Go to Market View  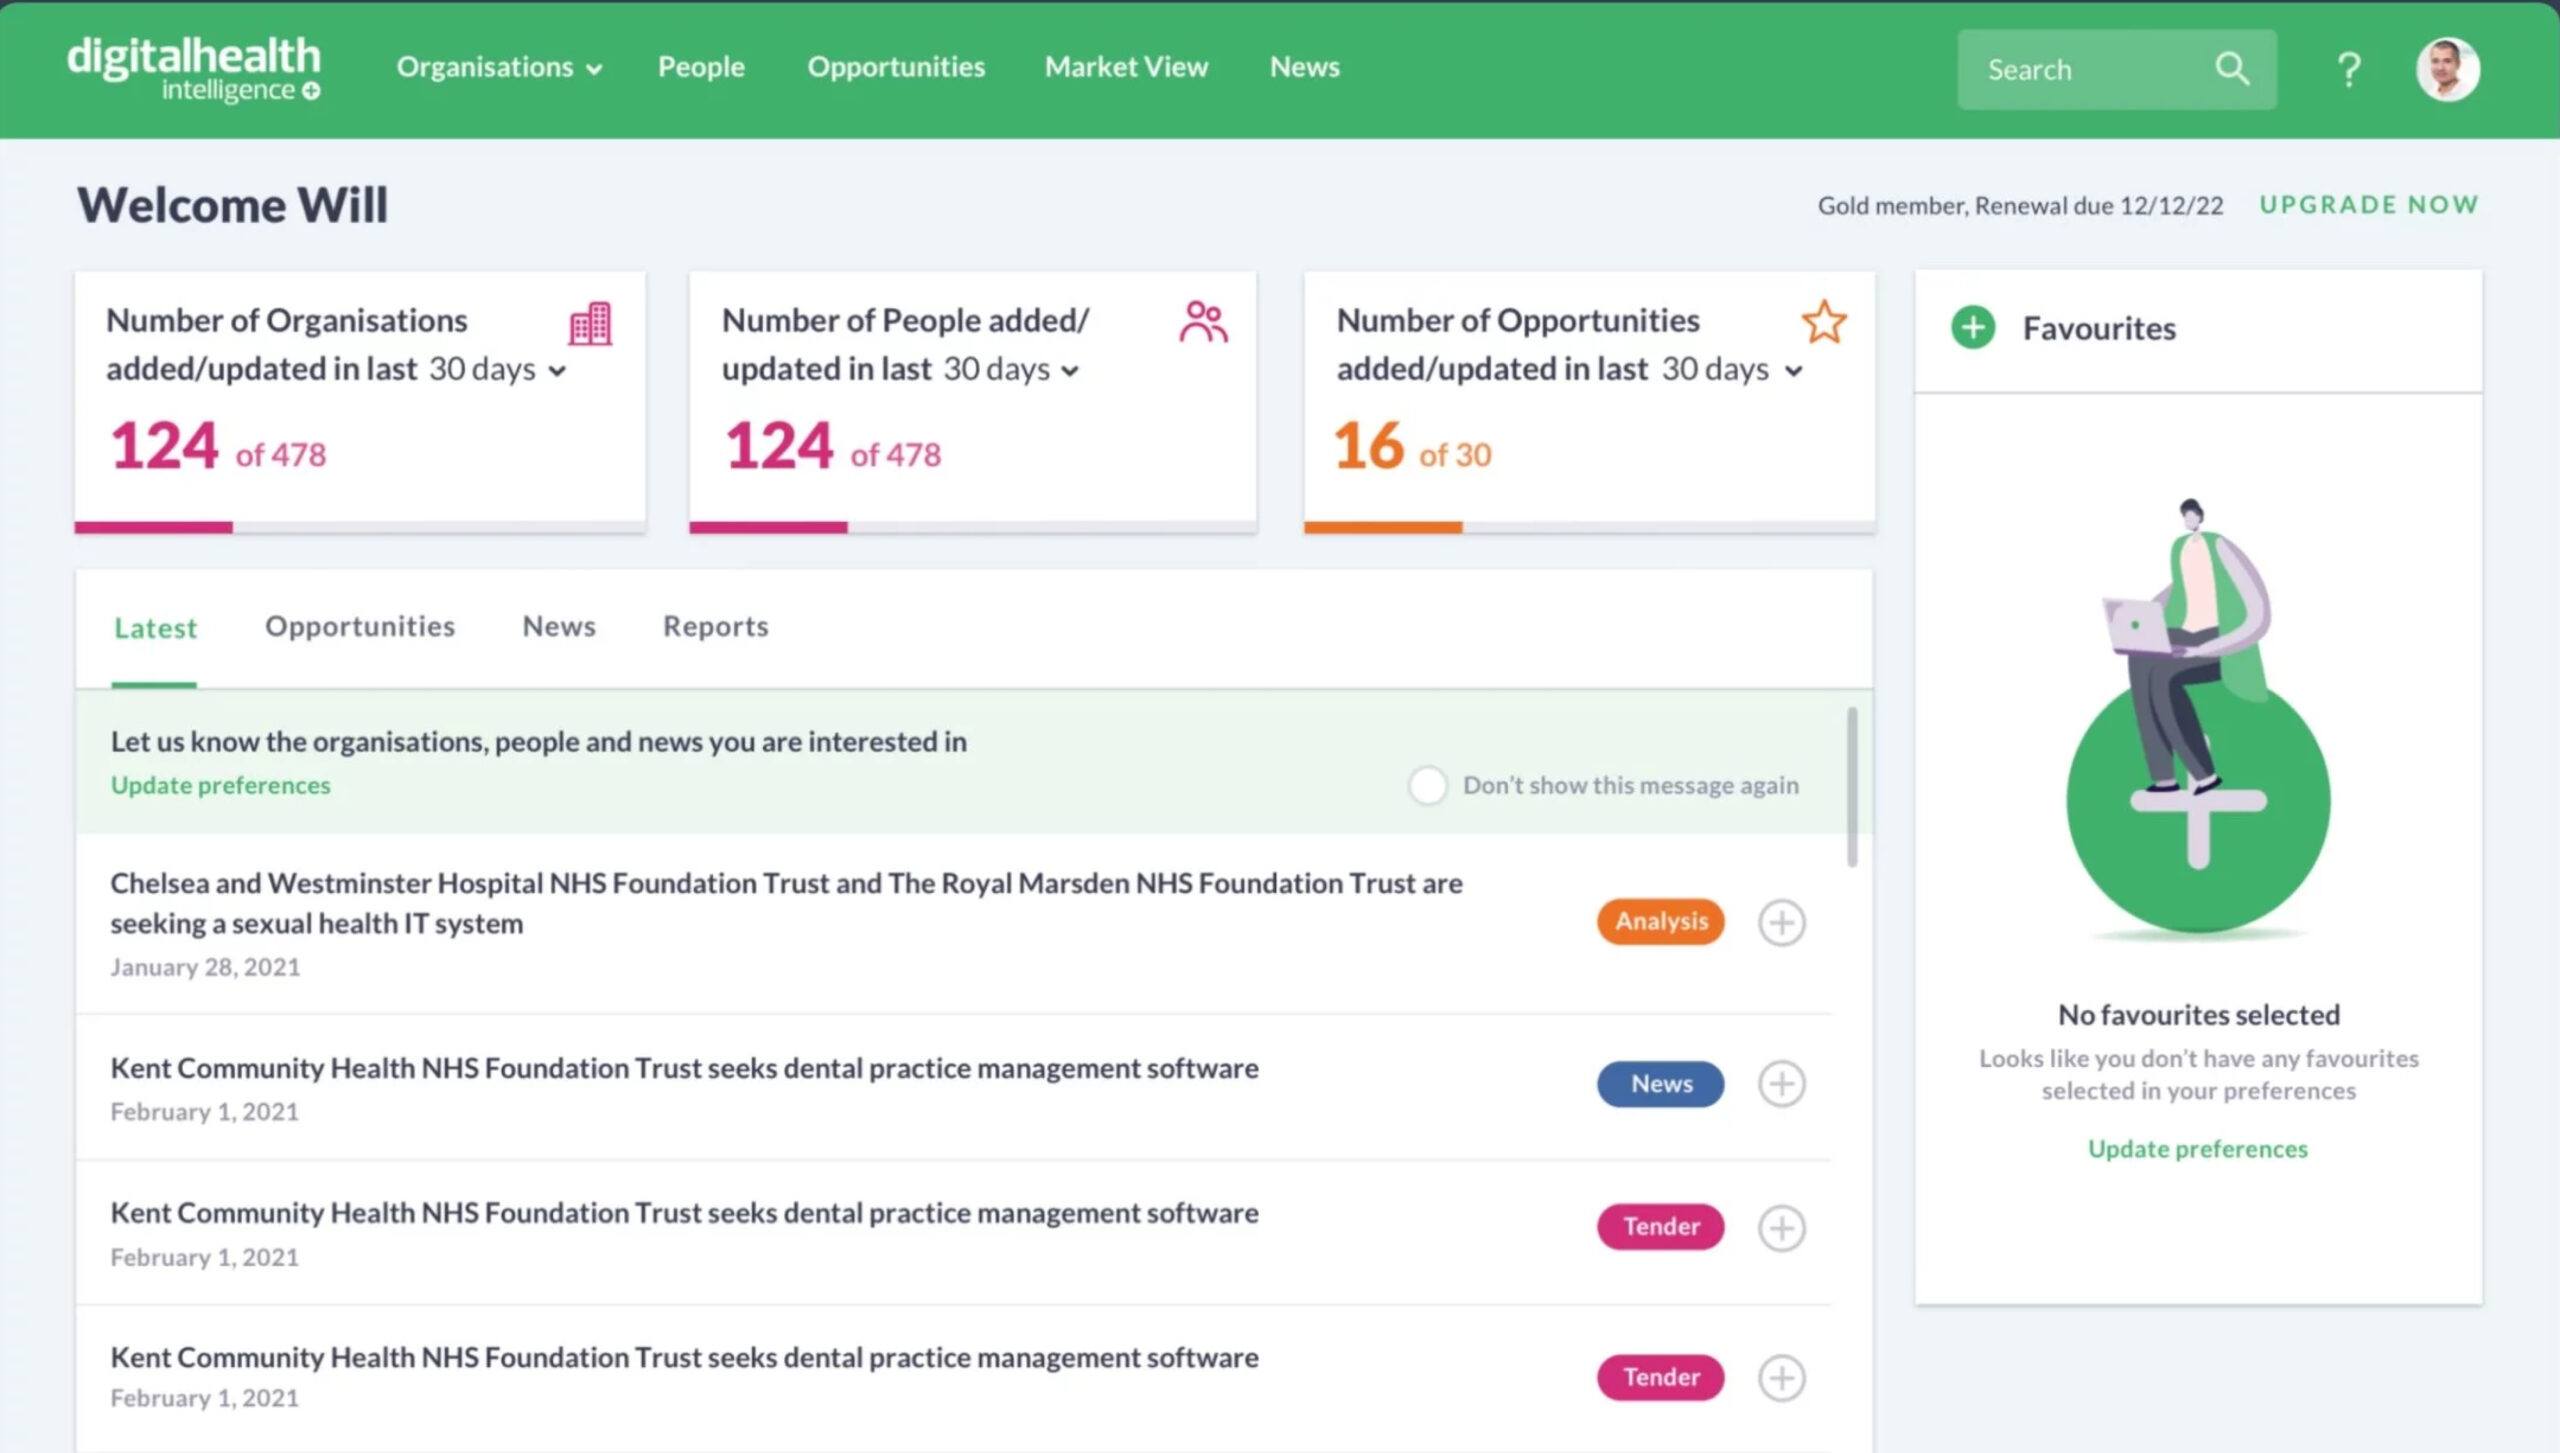[1126, 67]
